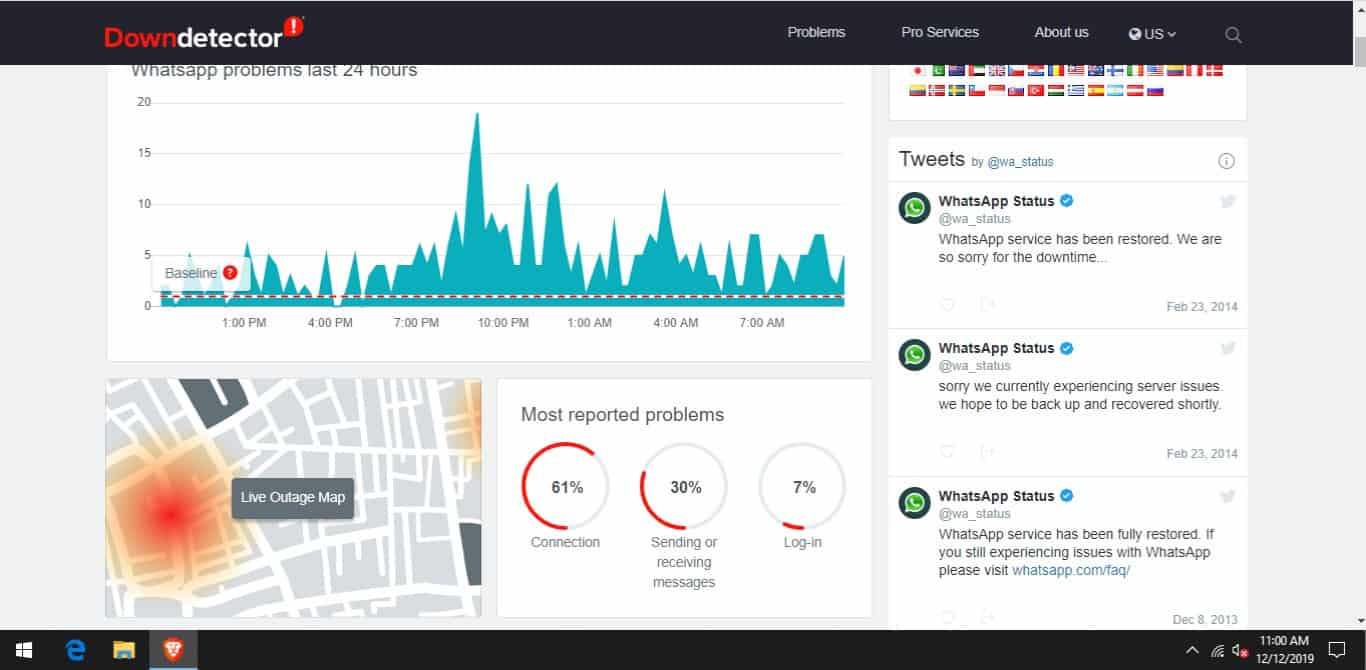The height and width of the screenshot is (670, 1366).
Task: Select the Finland flag
Action: coord(1115,70)
